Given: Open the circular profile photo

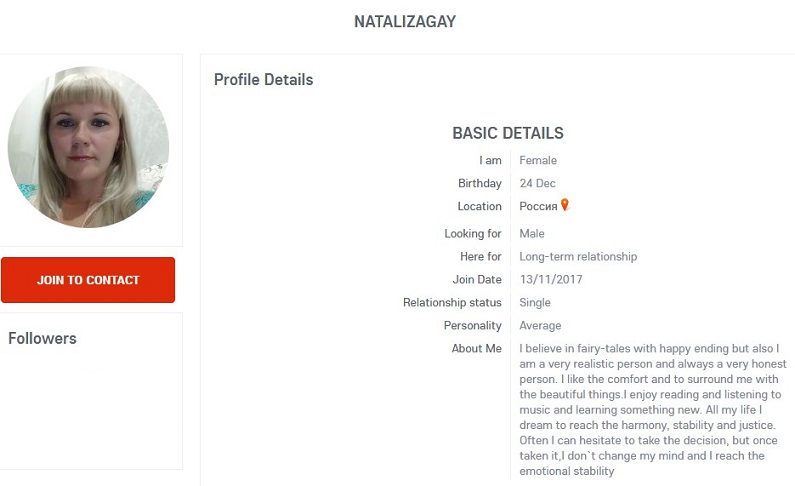Looking at the screenshot, I should 89,147.
